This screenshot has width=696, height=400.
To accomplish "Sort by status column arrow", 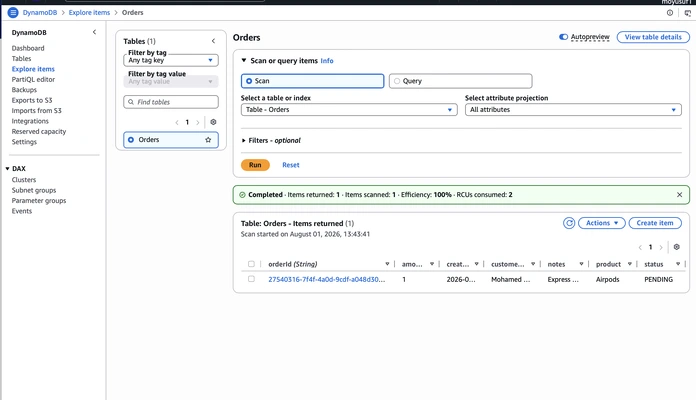I will (678, 264).
